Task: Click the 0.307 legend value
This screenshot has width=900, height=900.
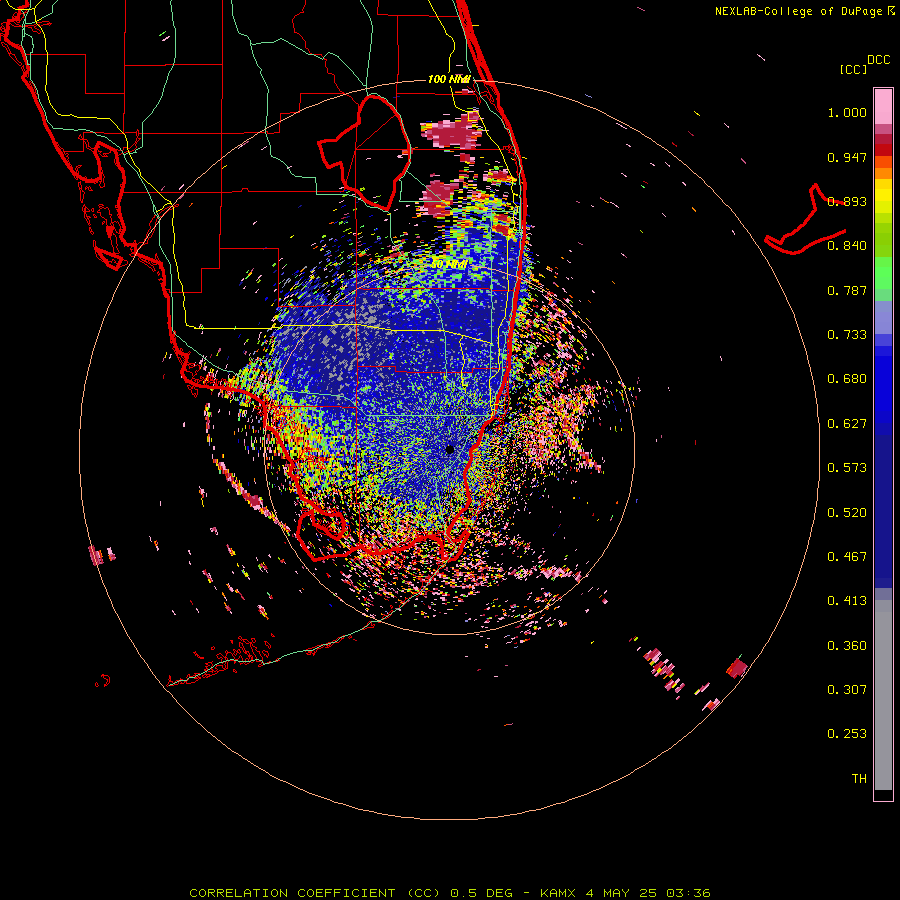Action: [x=847, y=690]
